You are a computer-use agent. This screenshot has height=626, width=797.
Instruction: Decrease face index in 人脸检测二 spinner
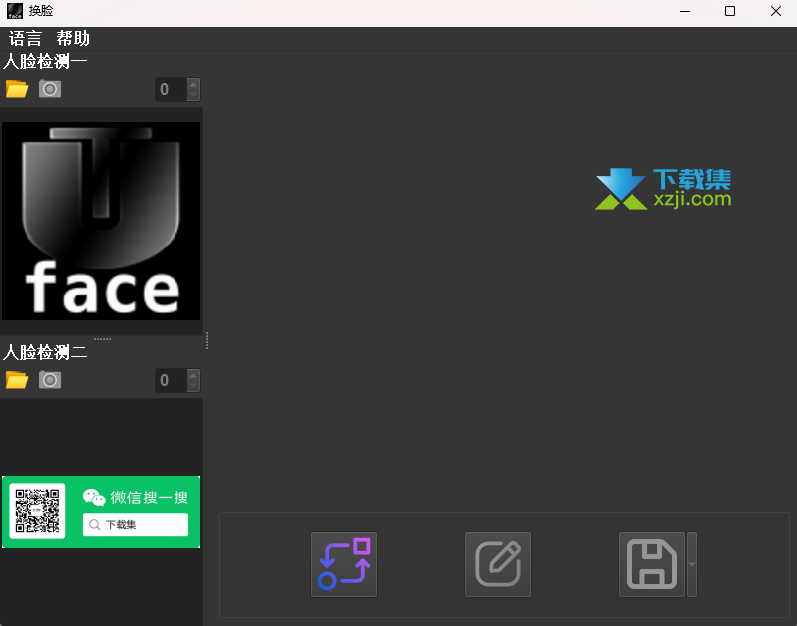[x=193, y=386]
